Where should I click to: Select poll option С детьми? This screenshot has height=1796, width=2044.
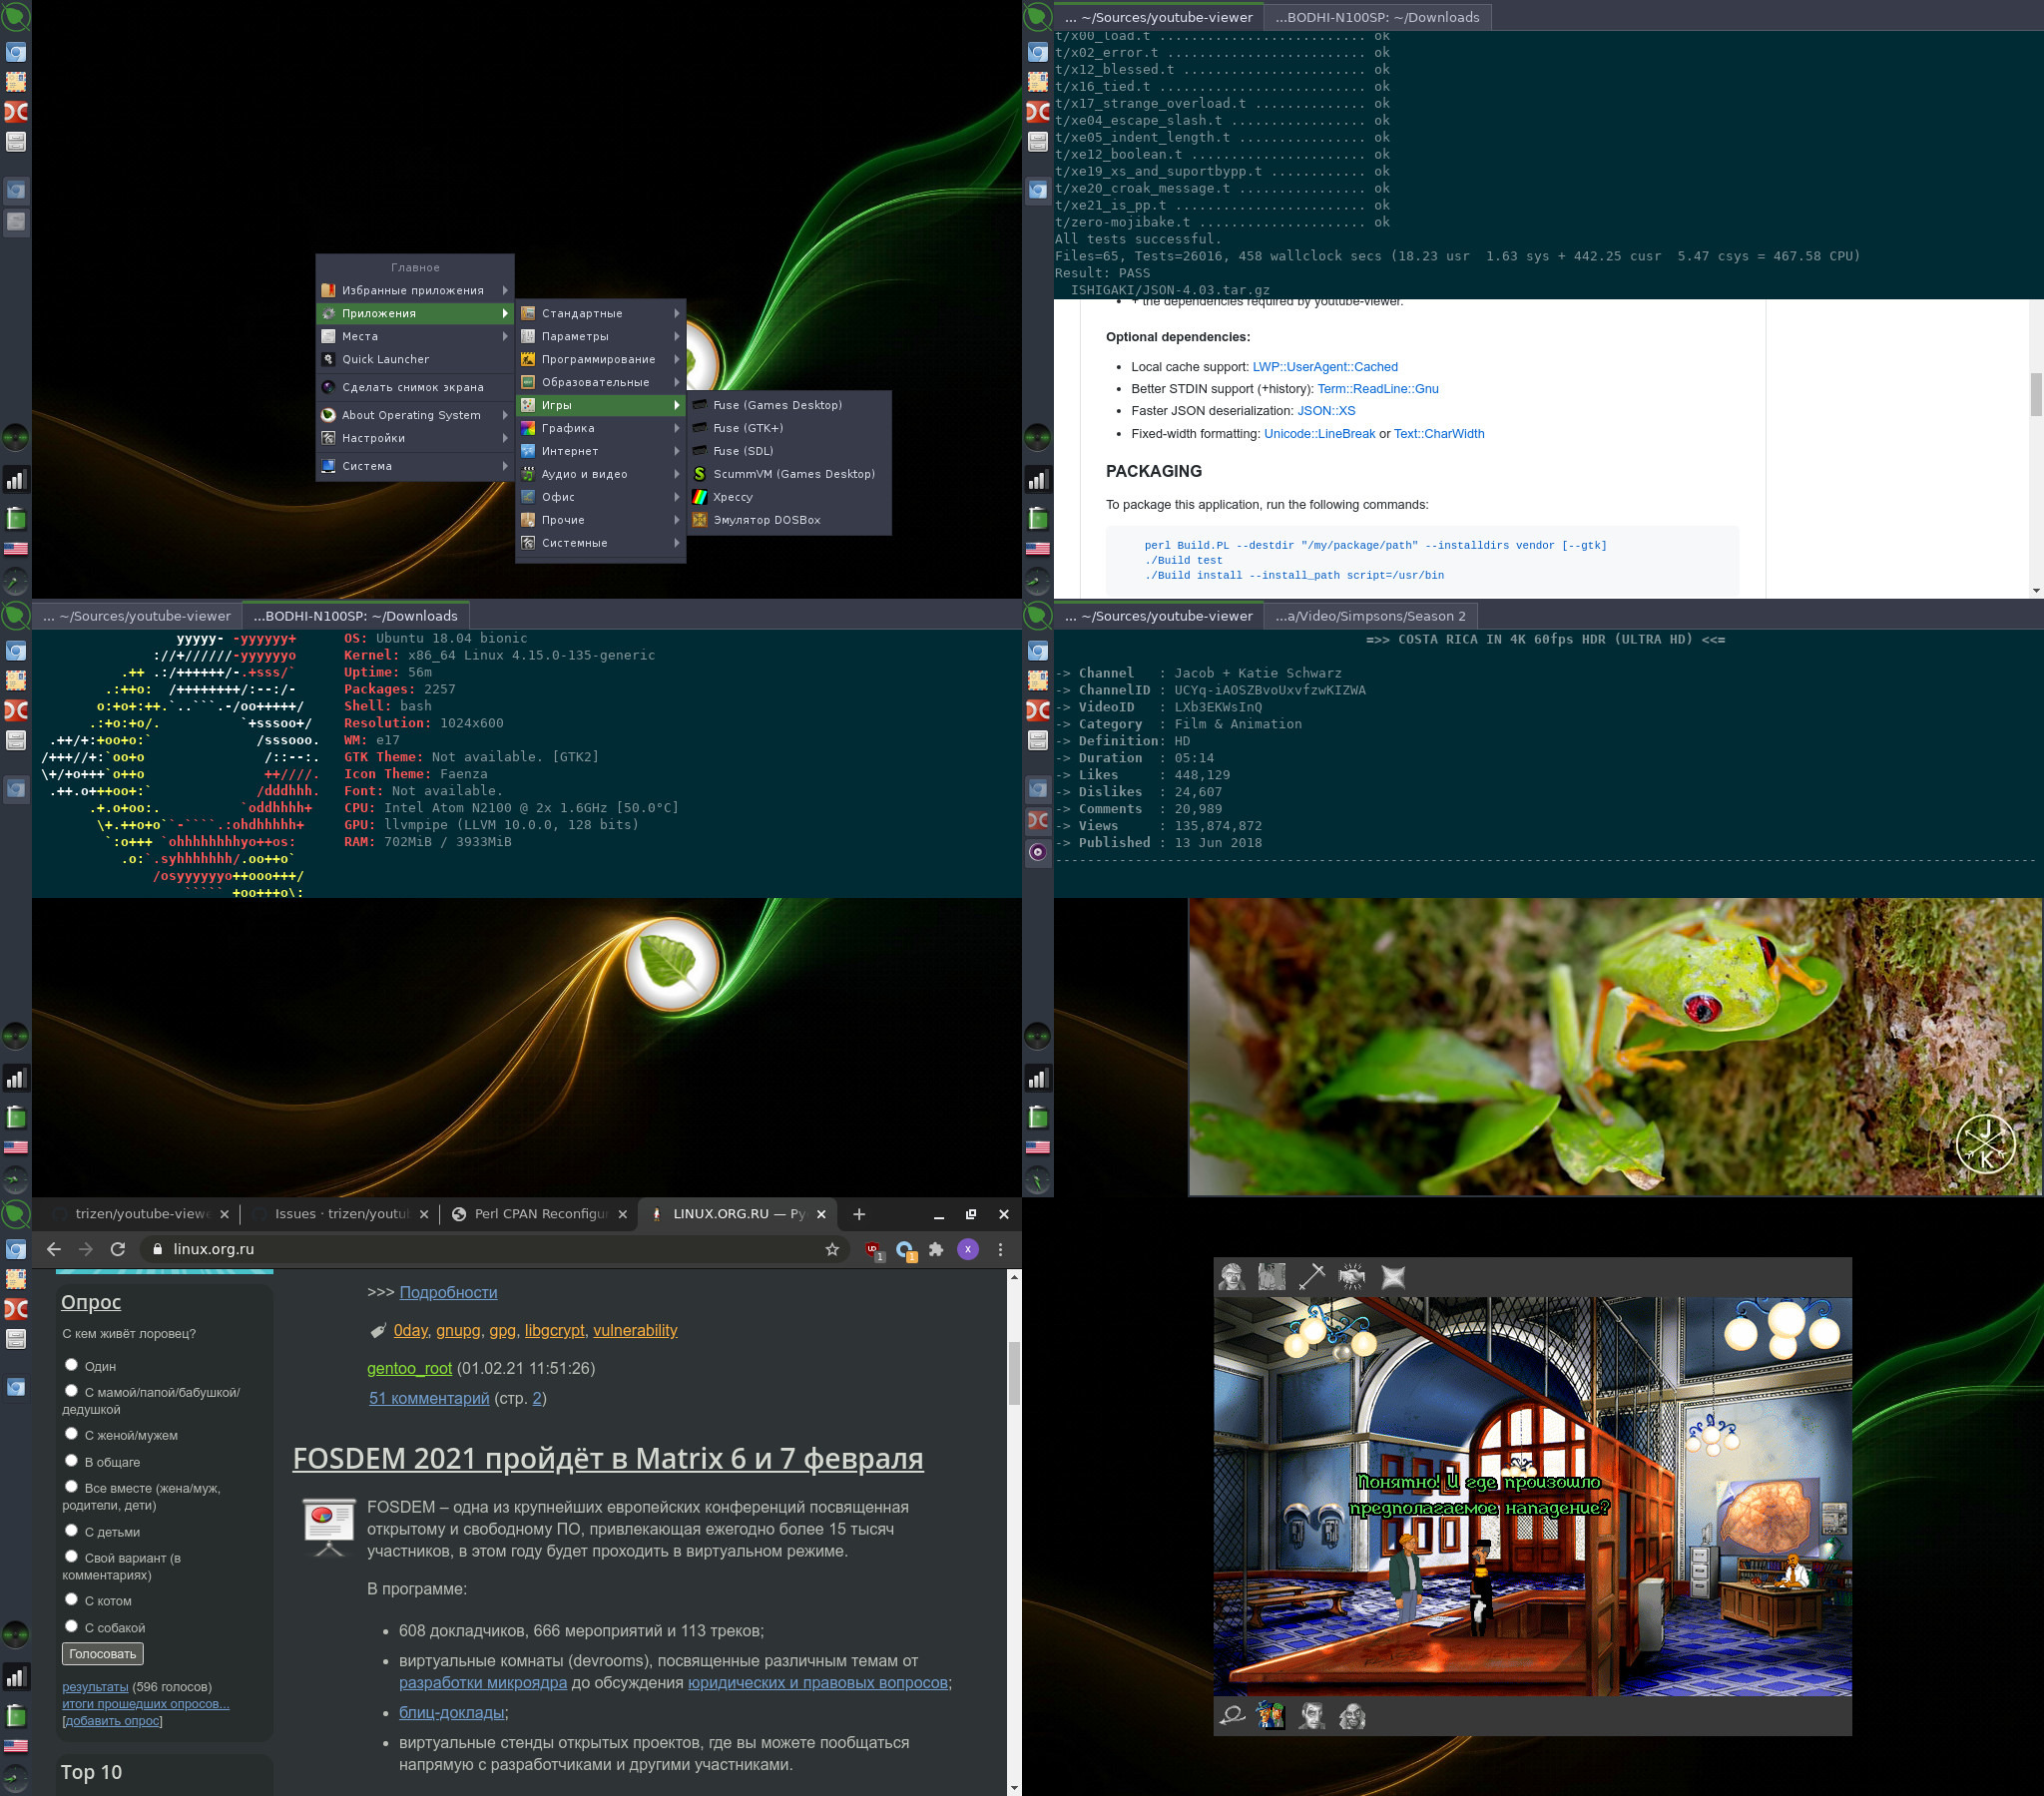tap(71, 1530)
